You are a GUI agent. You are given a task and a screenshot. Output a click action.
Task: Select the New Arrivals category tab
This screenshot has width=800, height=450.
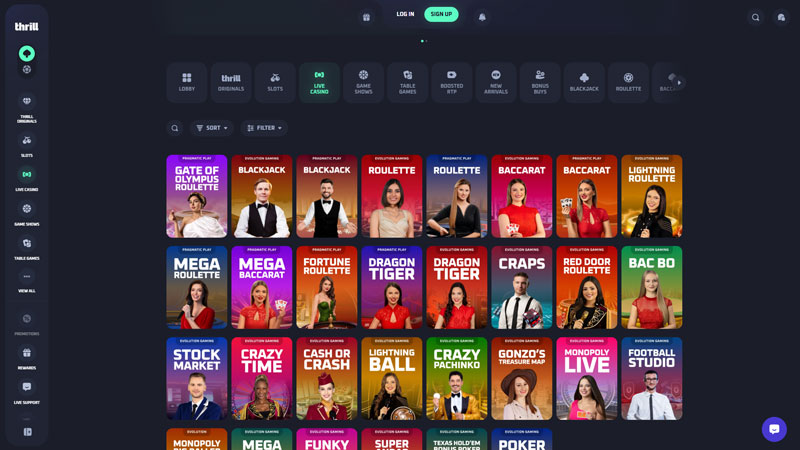[496, 83]
